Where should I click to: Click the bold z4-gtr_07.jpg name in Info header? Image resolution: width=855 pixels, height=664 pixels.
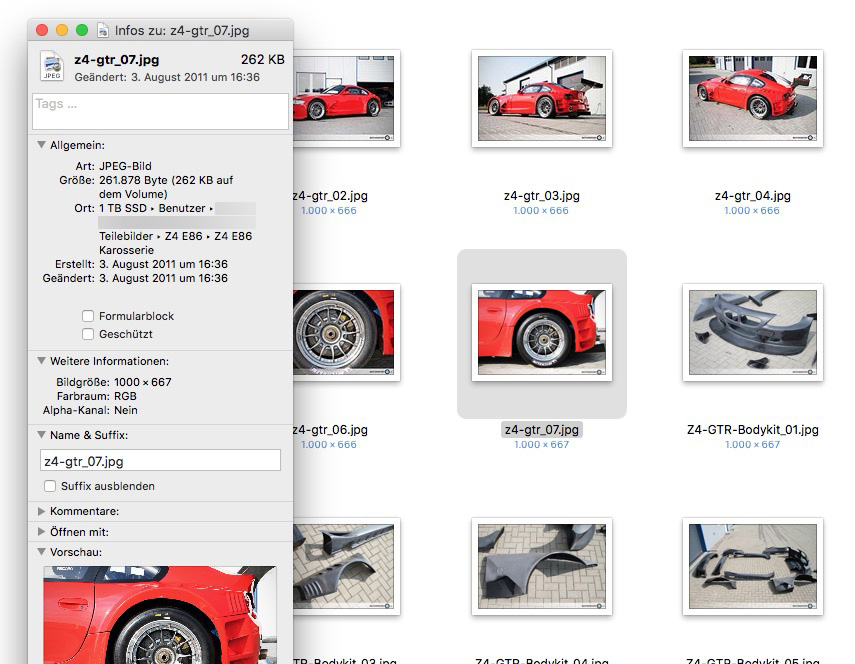click(x=117, y=60)
